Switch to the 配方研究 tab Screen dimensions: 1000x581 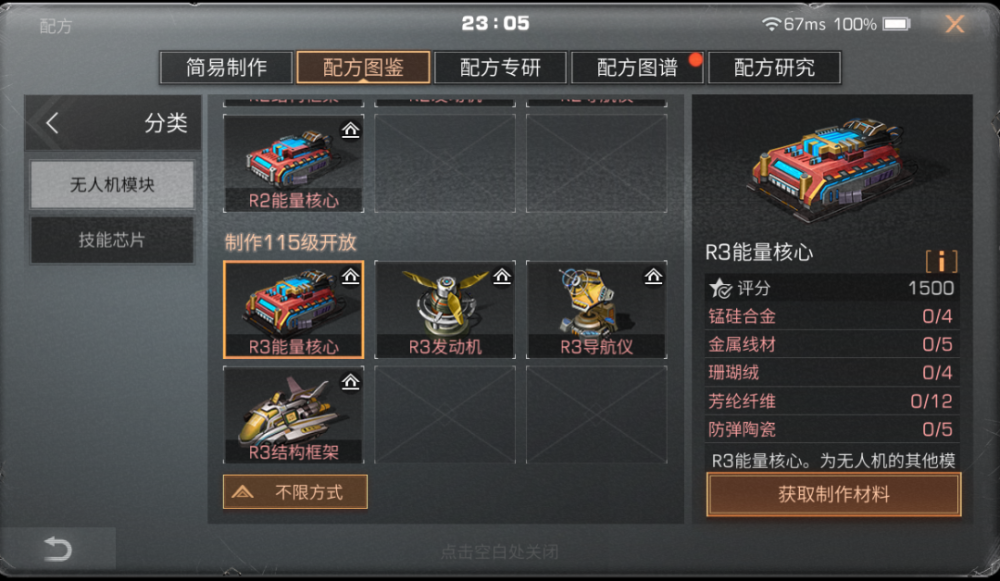[x=774, y=68]
